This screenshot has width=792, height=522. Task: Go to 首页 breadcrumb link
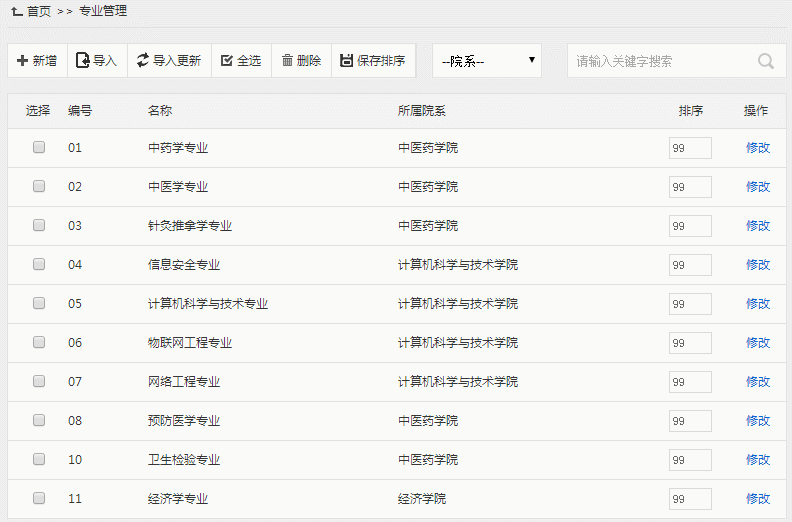[x=39, y=11]
